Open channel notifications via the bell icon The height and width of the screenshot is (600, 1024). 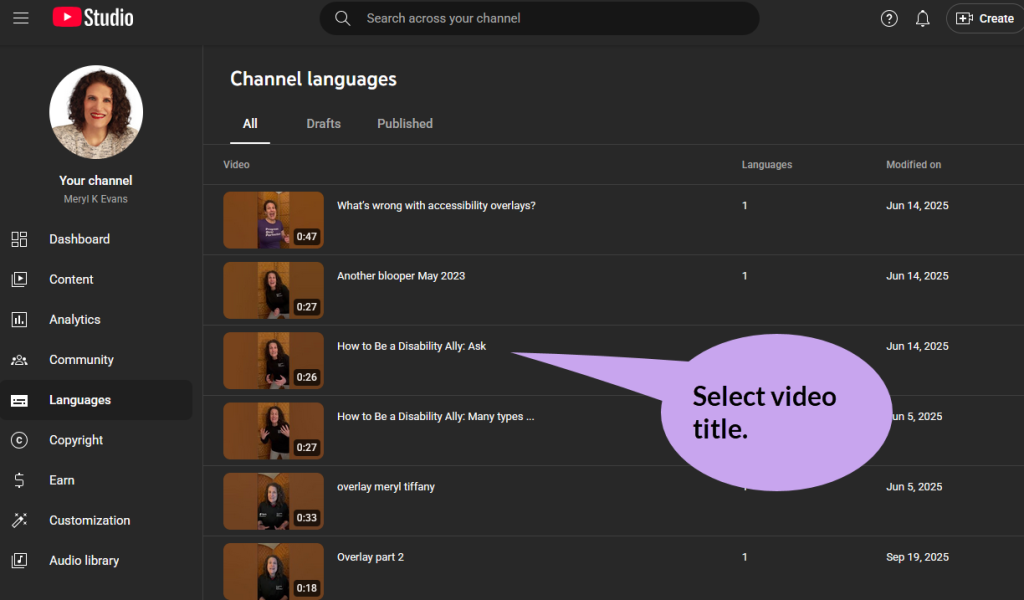[922, 18]
